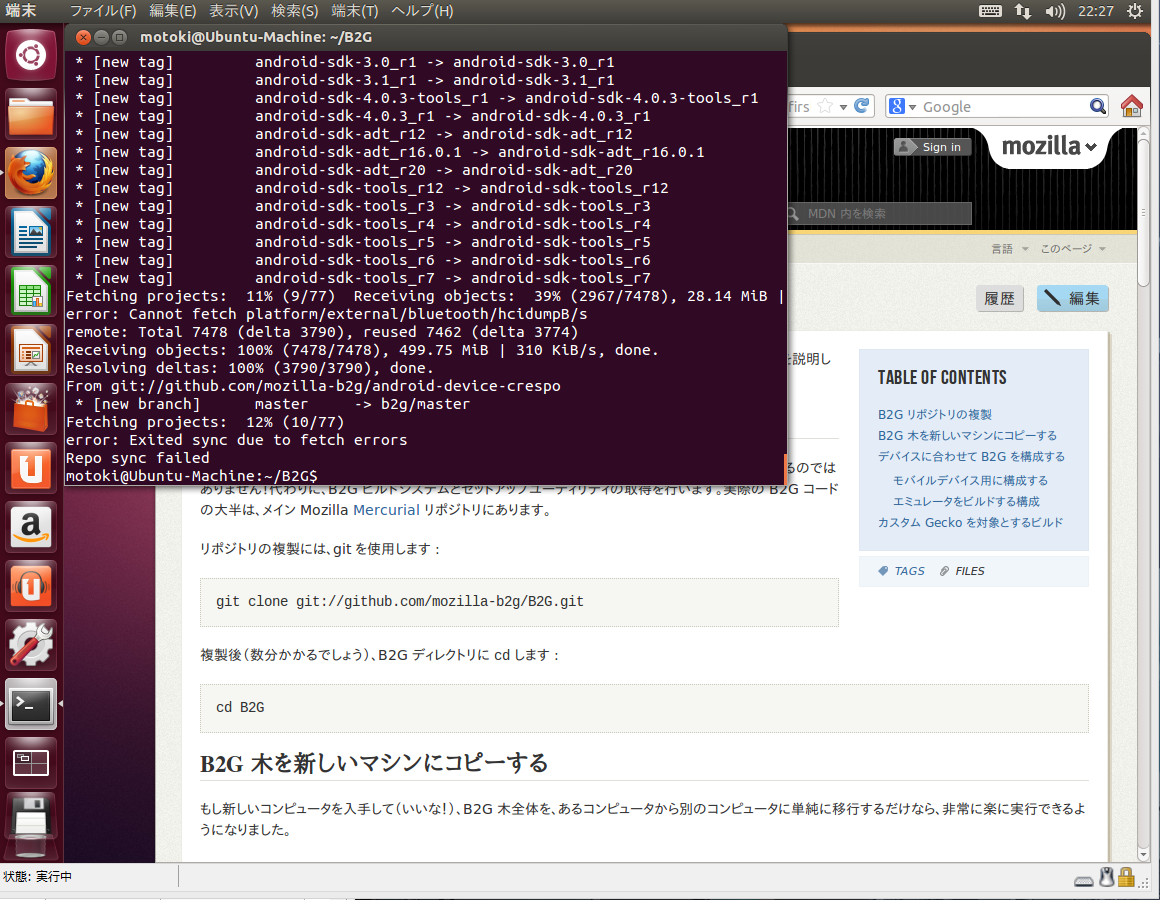Launch LibreOffice Calc from the launcher
The image size is (1160, 900).
click(31, 291)
